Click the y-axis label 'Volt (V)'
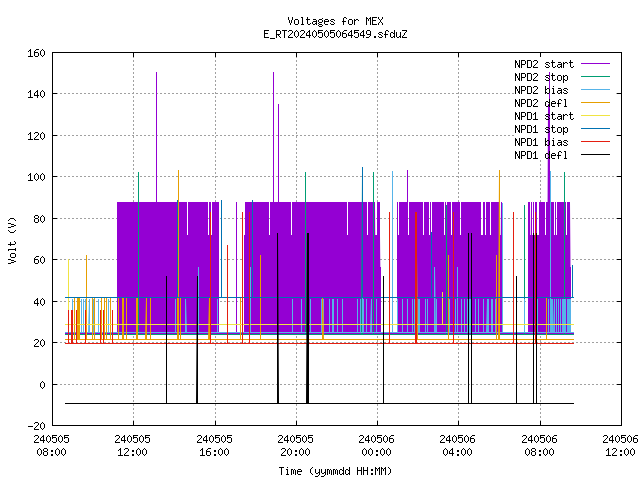This screenshot has height=480, width=640. coord(12,240)
